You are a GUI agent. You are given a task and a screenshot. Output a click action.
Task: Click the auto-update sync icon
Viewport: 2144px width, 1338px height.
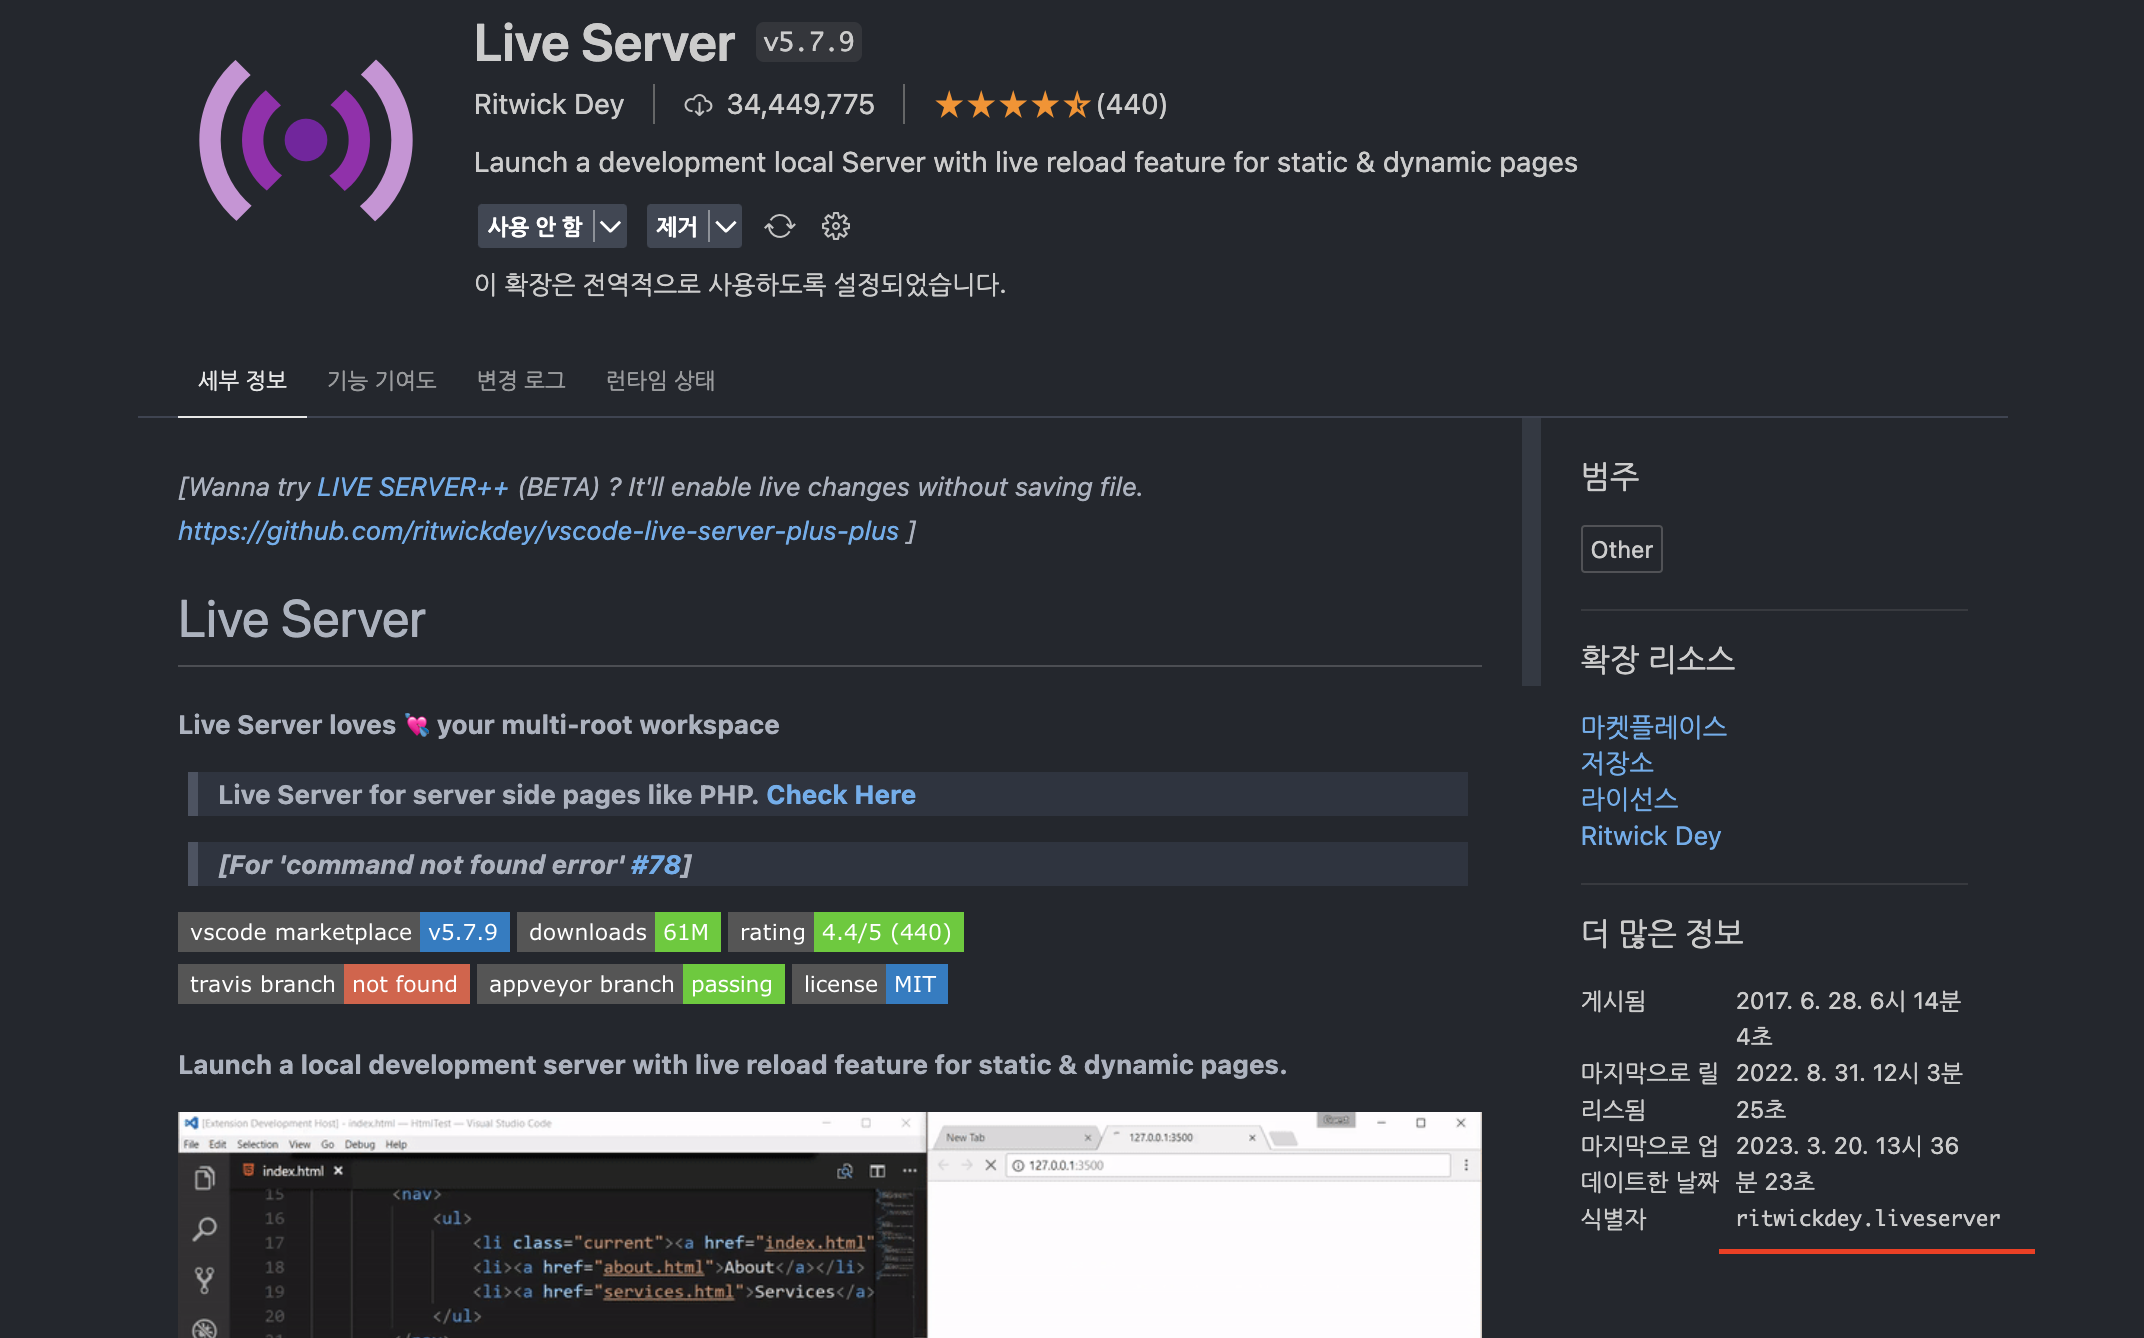click(779, 226)
